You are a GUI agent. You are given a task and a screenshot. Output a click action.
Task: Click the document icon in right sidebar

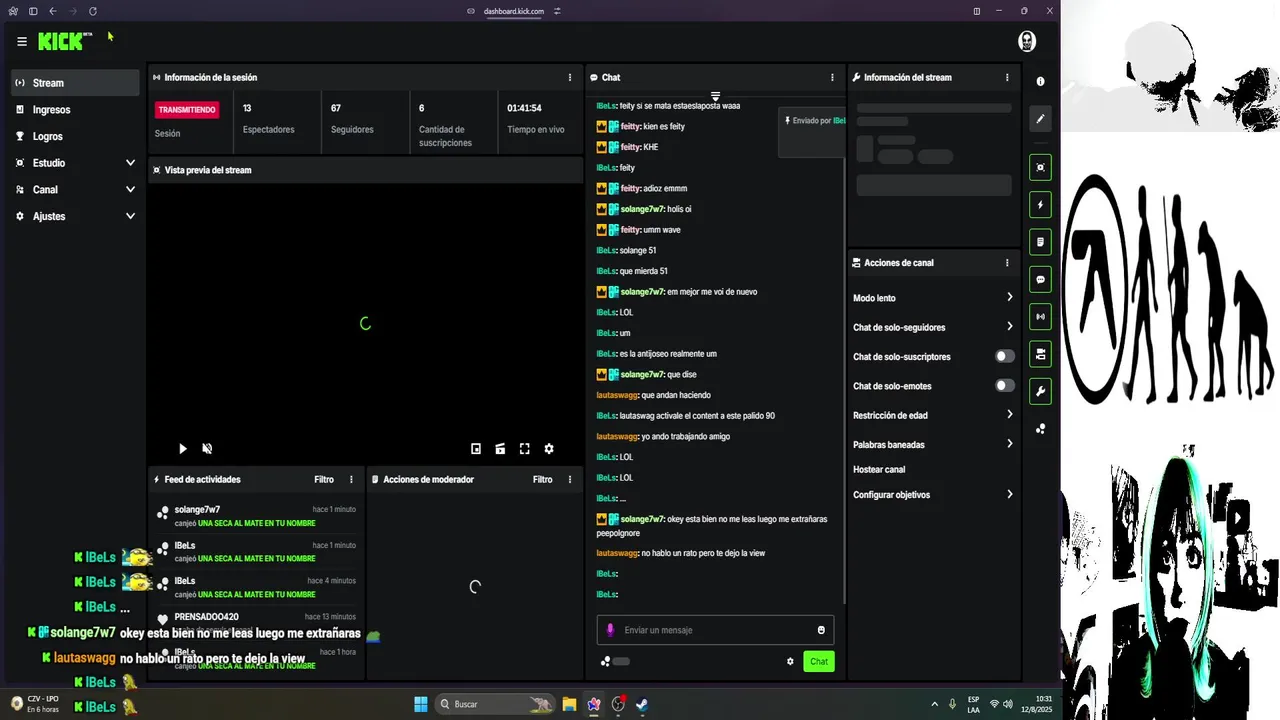coord(1040,242)
